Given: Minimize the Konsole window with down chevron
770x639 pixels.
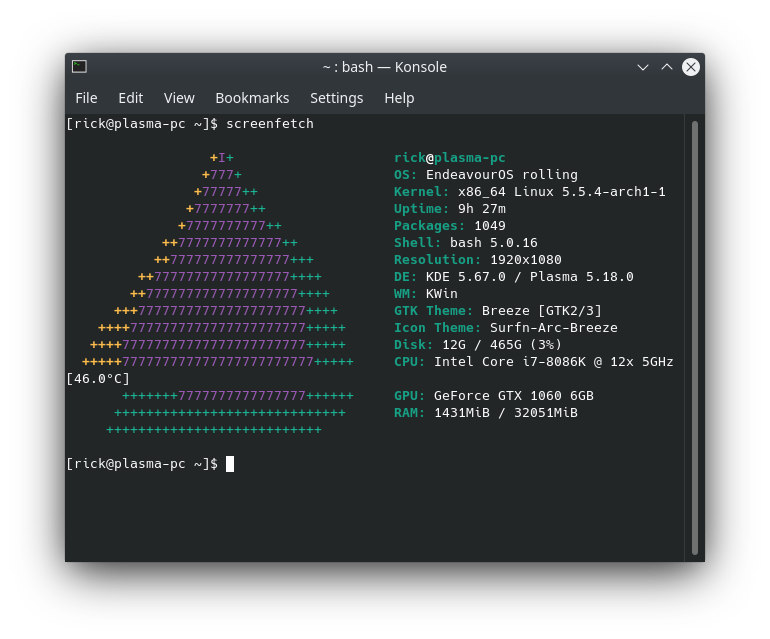Looking at the screenshot, I should click(x=643, y=67).
